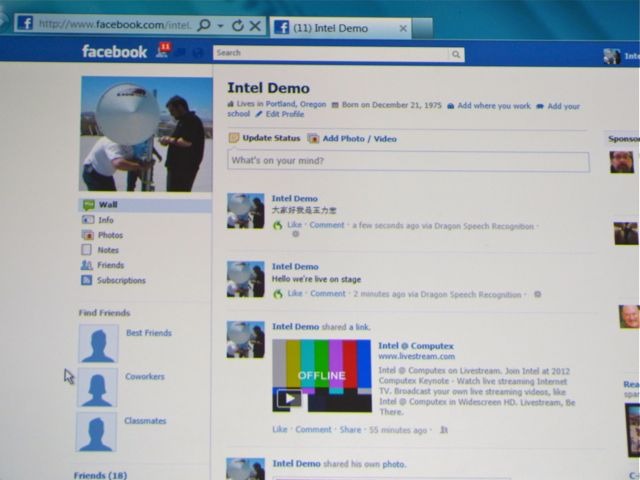Click Like on Intel @ Computex post

(x=280, y=429)
